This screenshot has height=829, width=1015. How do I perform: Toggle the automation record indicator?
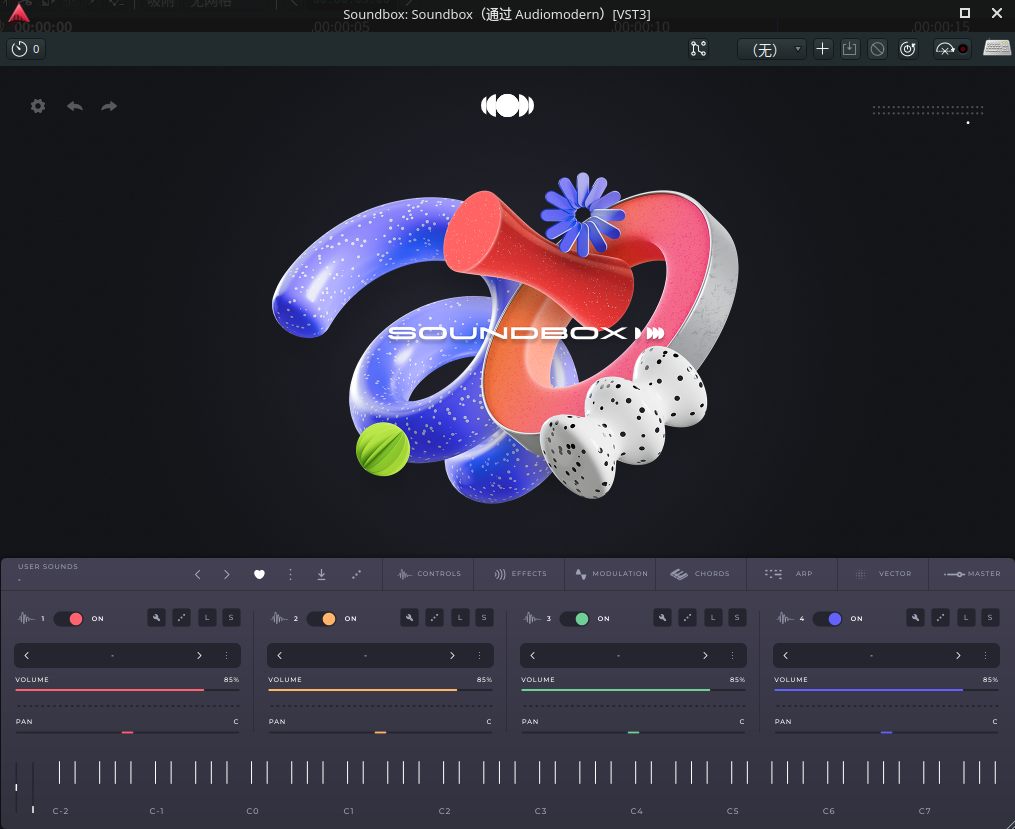pos(963,49)
